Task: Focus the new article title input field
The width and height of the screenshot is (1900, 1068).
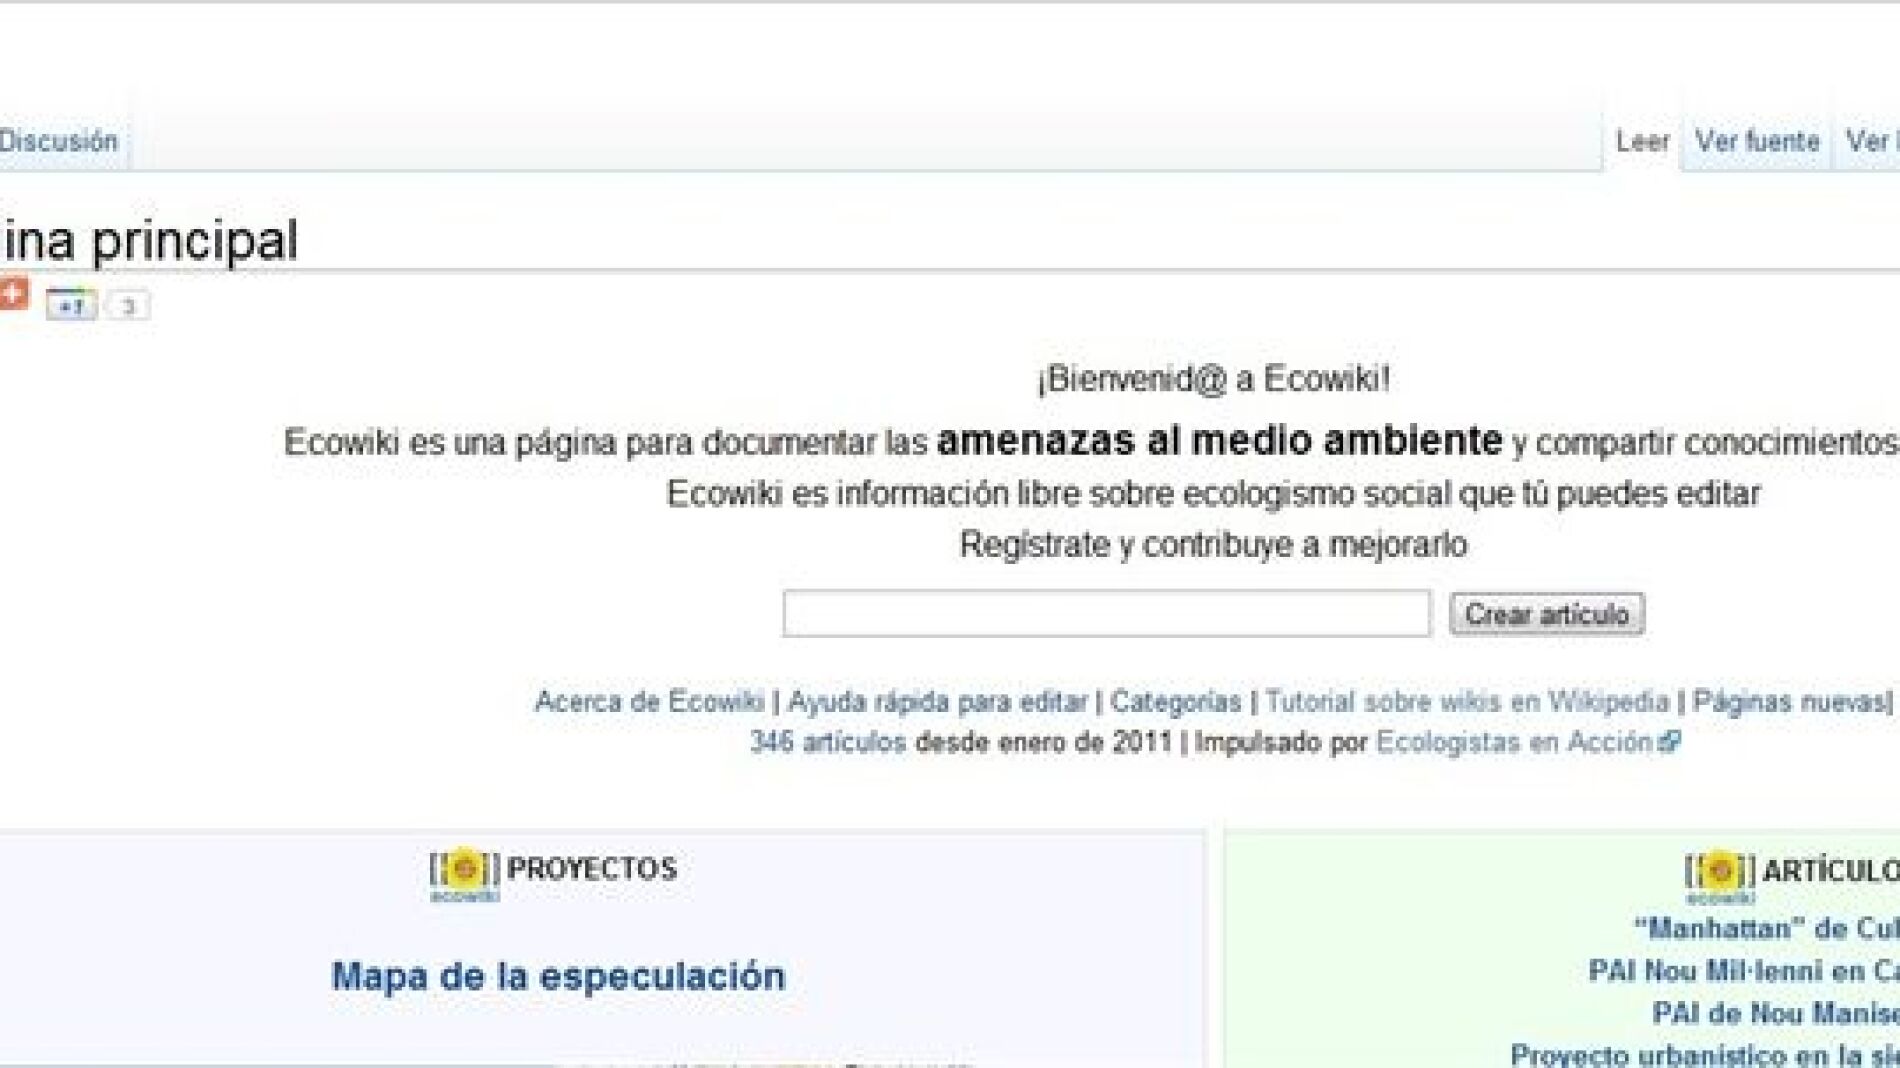Action: pos(1106,613)
